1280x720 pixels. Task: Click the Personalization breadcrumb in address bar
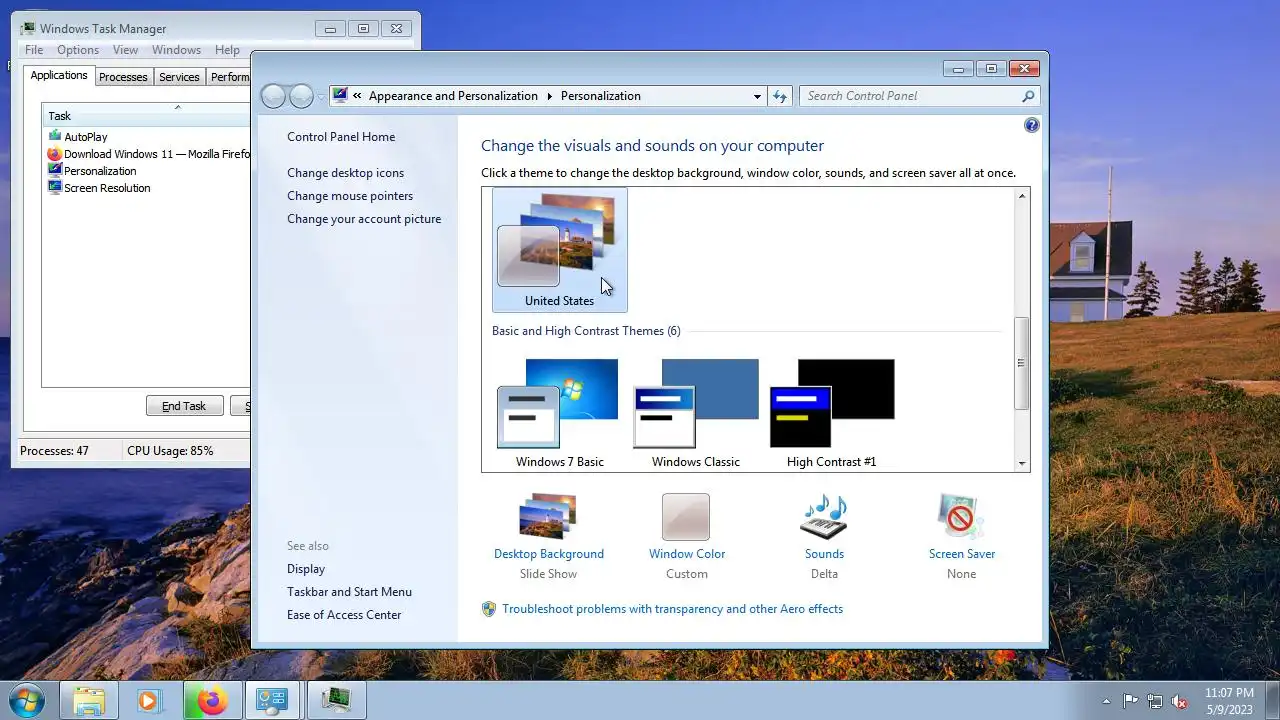coord(601,96)
